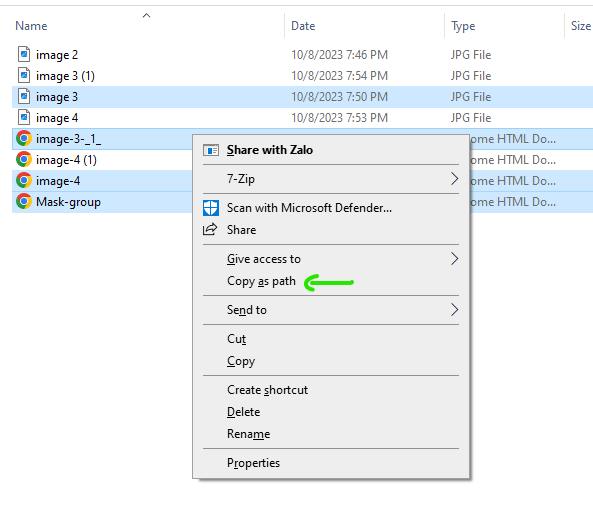
Task: Click the Microsoft Defender shield icon
Action: (x=211, y=208)
